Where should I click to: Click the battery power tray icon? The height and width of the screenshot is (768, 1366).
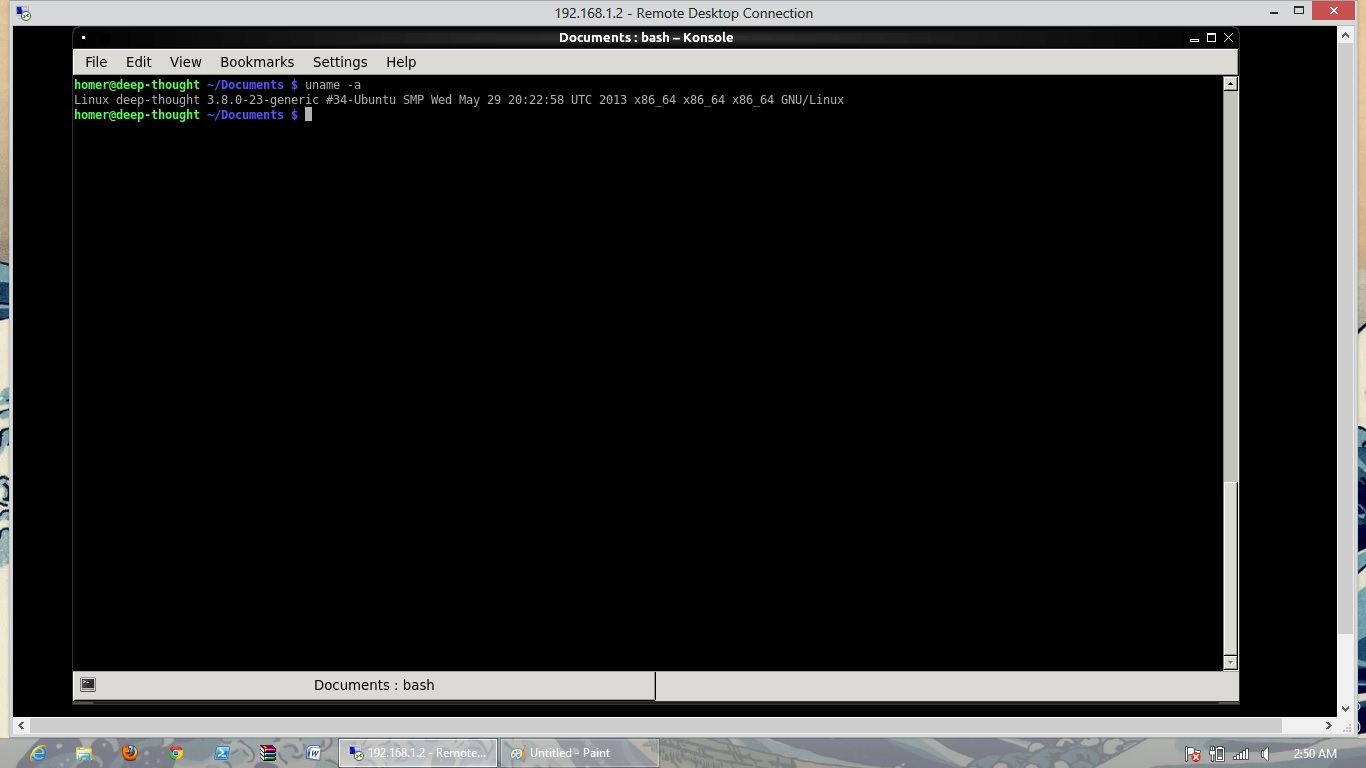[x=1217, y=754]
